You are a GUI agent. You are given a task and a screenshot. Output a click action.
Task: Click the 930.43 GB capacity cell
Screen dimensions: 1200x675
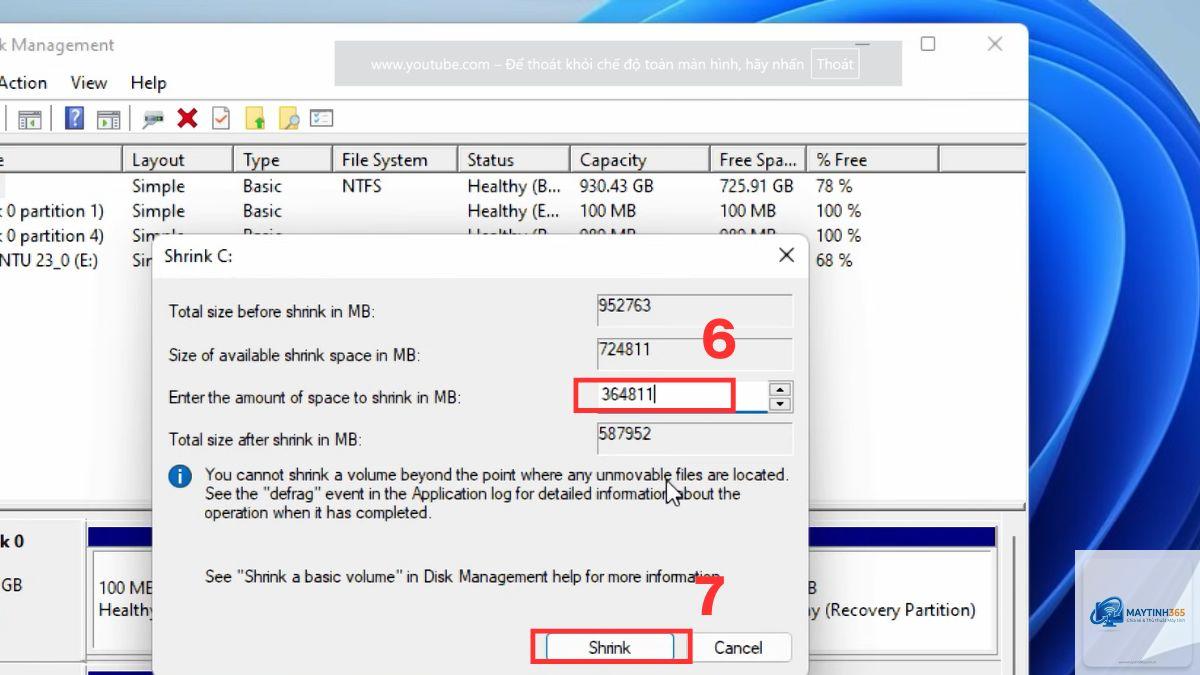pos(616,186)
